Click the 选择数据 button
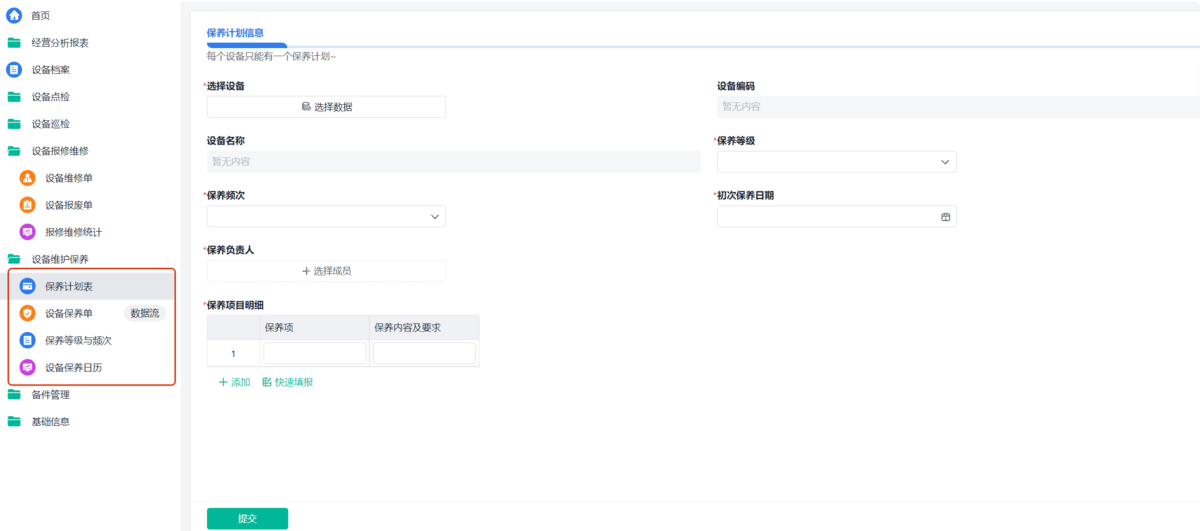This screenshot has height=531, width=1200. 326,107
